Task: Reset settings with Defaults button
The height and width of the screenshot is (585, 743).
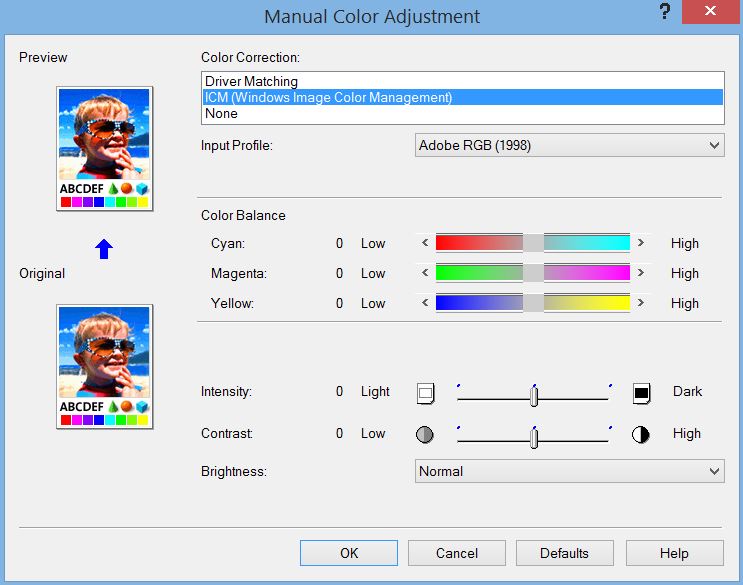Action: point(564,553)
